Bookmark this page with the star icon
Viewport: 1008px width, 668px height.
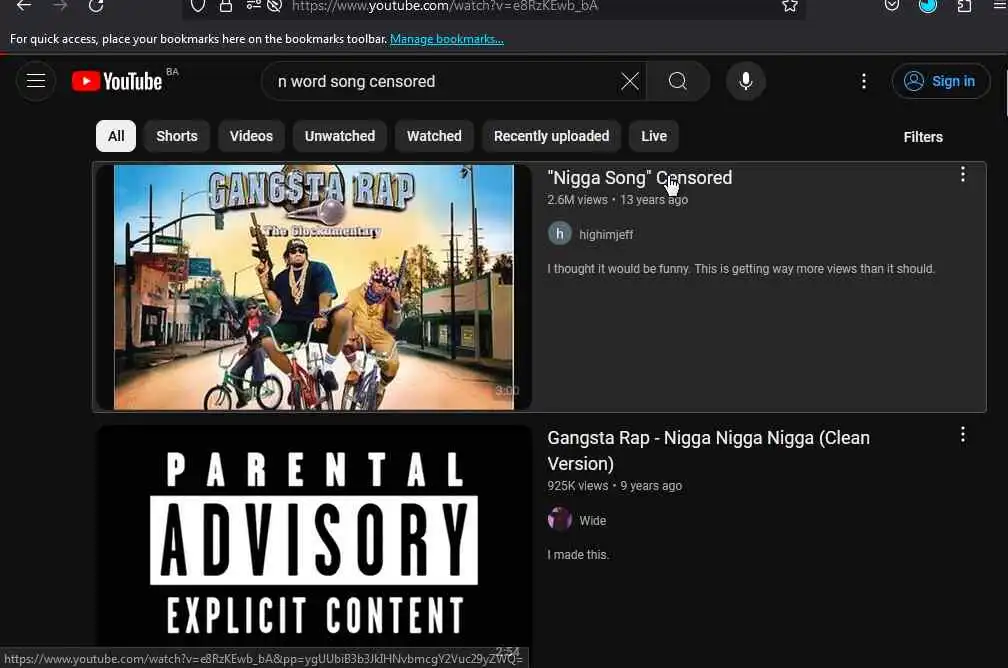[789, 6]
